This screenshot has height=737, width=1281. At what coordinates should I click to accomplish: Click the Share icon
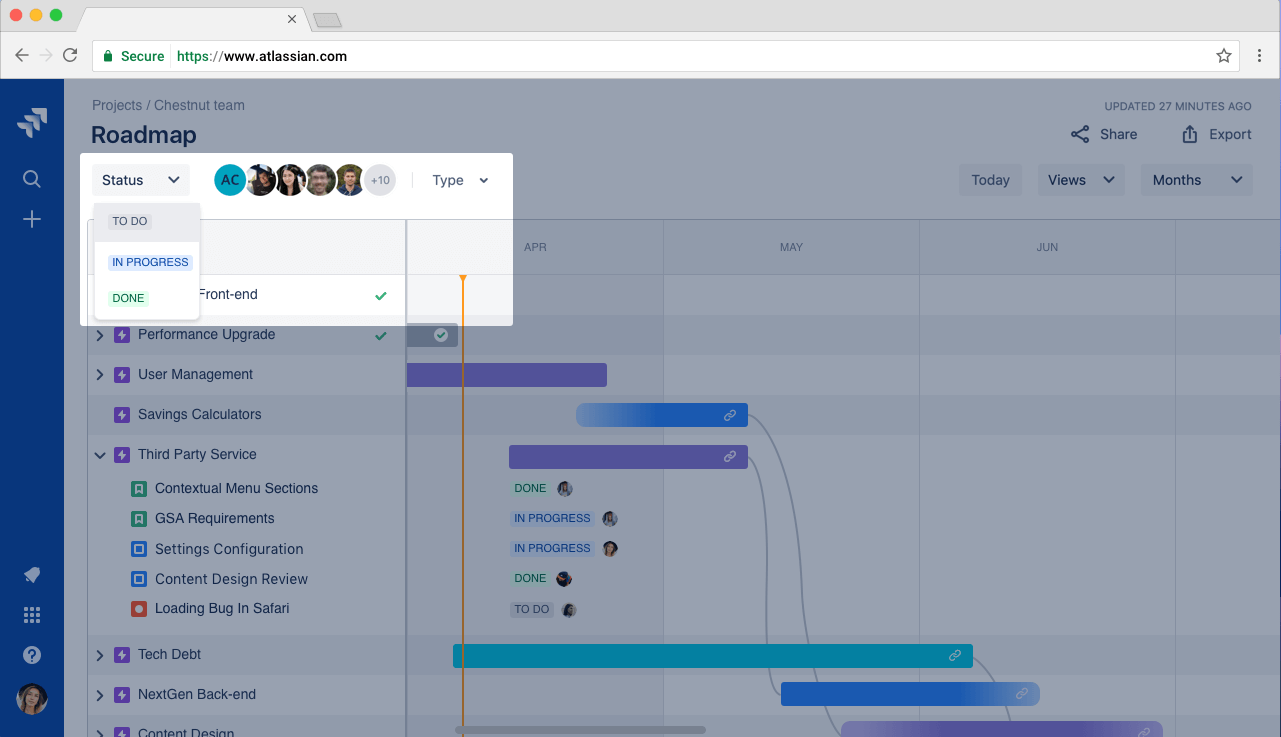[1080, 134]
